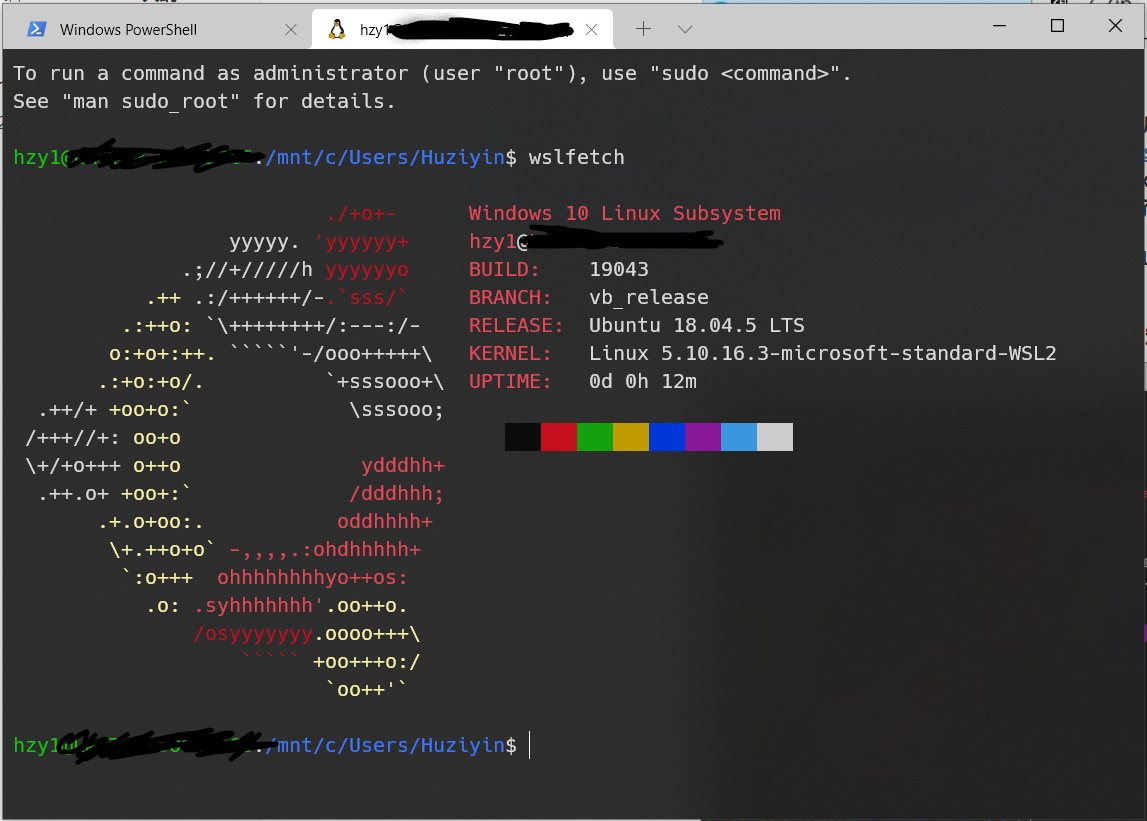Screen dimensions: 1147x821
Task: Click the light blue color block
Action: tap(739, 437)
